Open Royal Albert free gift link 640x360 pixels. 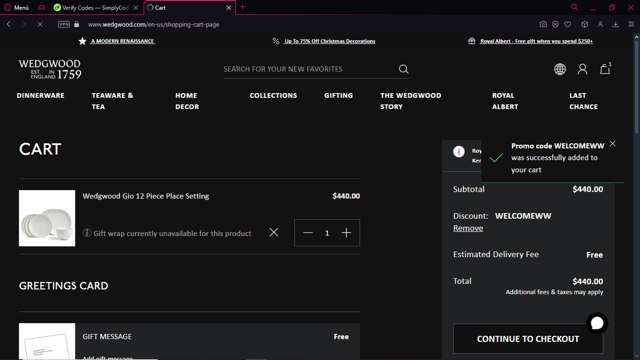[536, 41]
